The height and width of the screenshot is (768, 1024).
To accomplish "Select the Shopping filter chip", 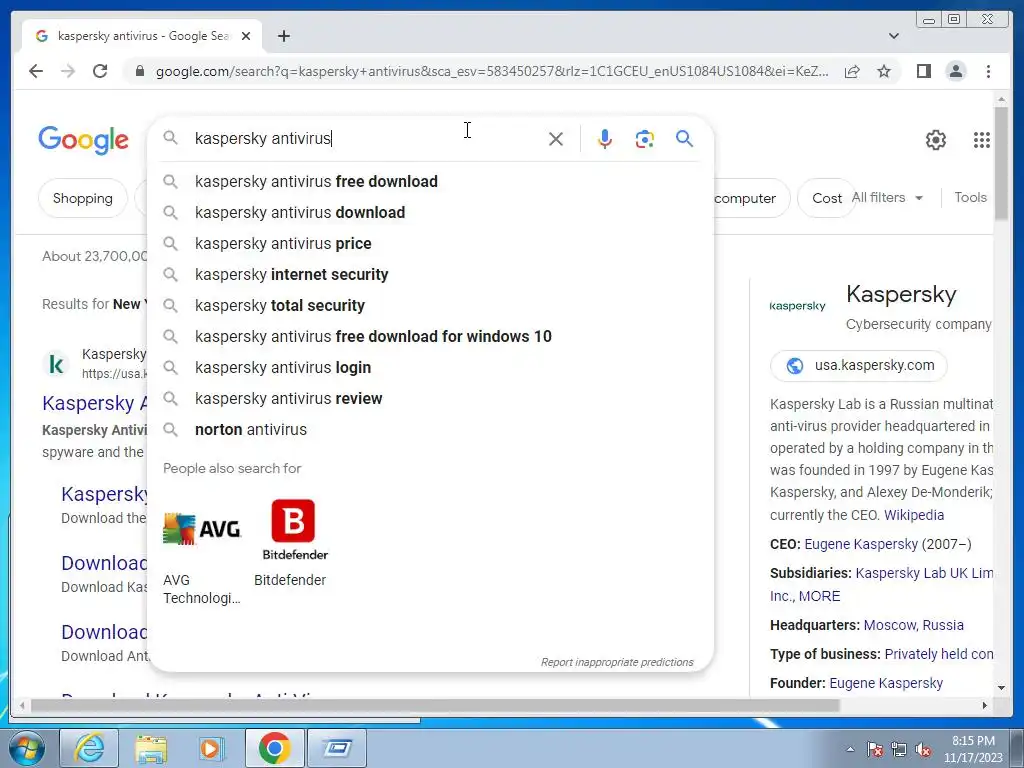I will (82, 198).
